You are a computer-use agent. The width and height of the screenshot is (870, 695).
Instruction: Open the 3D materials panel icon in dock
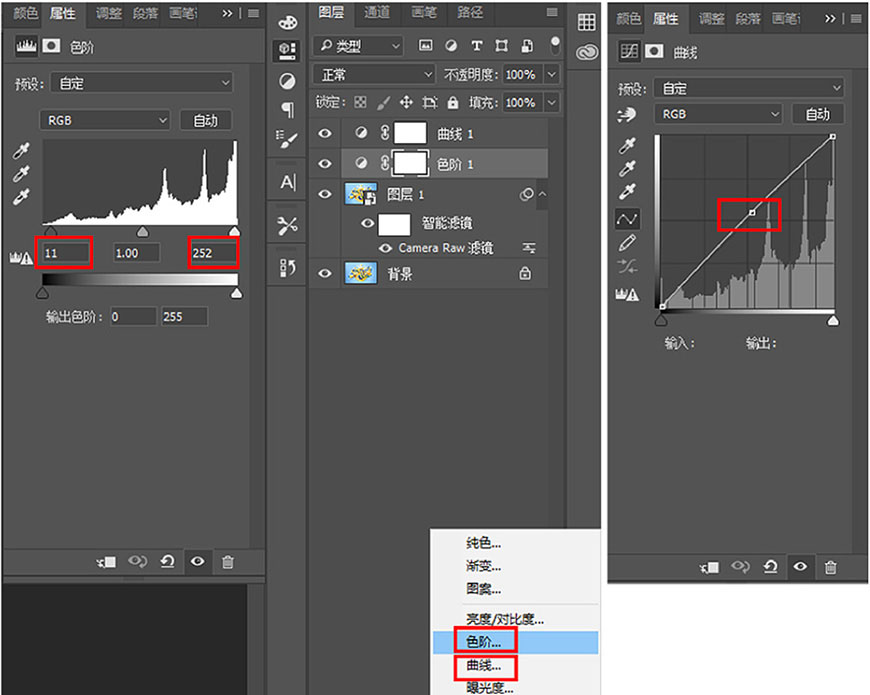pos(287,51)
